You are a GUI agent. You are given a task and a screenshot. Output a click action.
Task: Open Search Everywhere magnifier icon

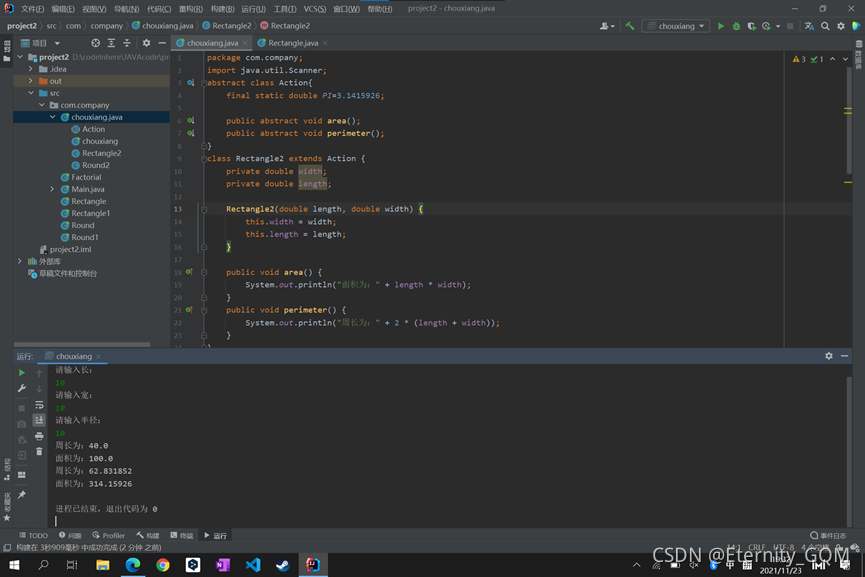tap(825, 26)
